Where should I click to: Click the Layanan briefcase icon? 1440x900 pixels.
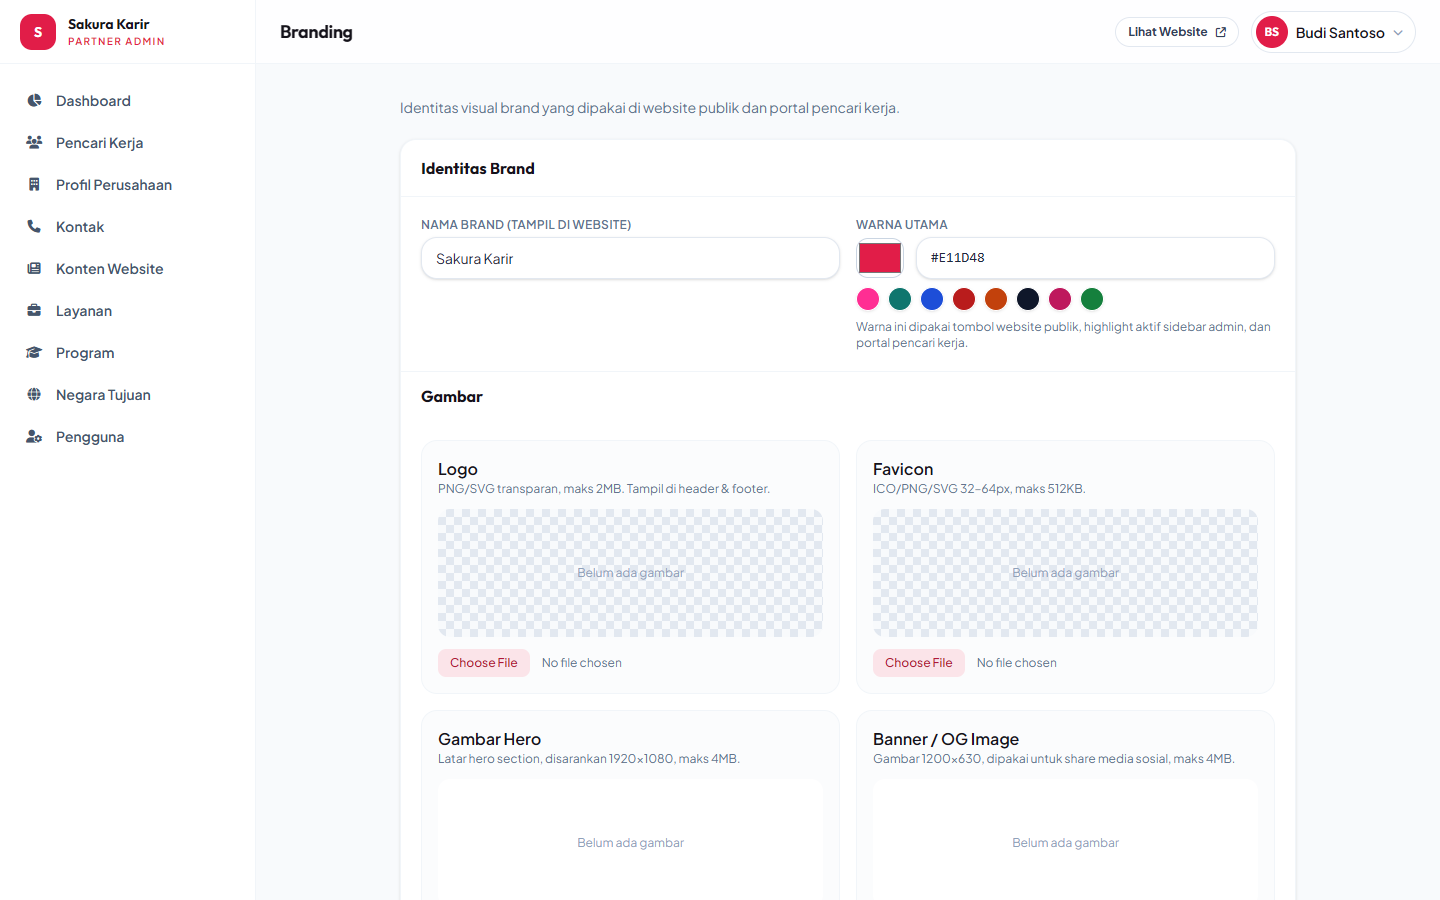(x=34, y=311)
